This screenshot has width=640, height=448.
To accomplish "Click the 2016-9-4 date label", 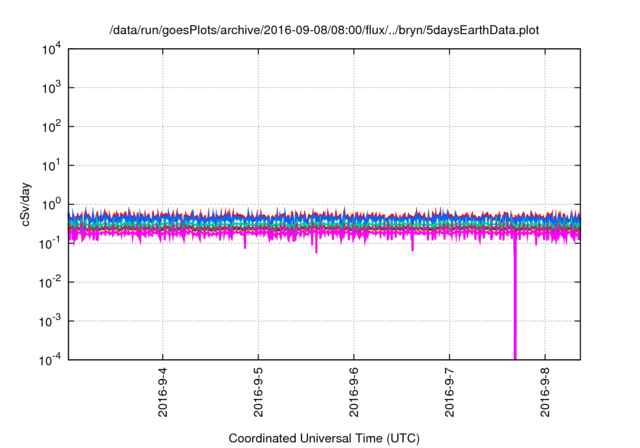I will (162, 392).
